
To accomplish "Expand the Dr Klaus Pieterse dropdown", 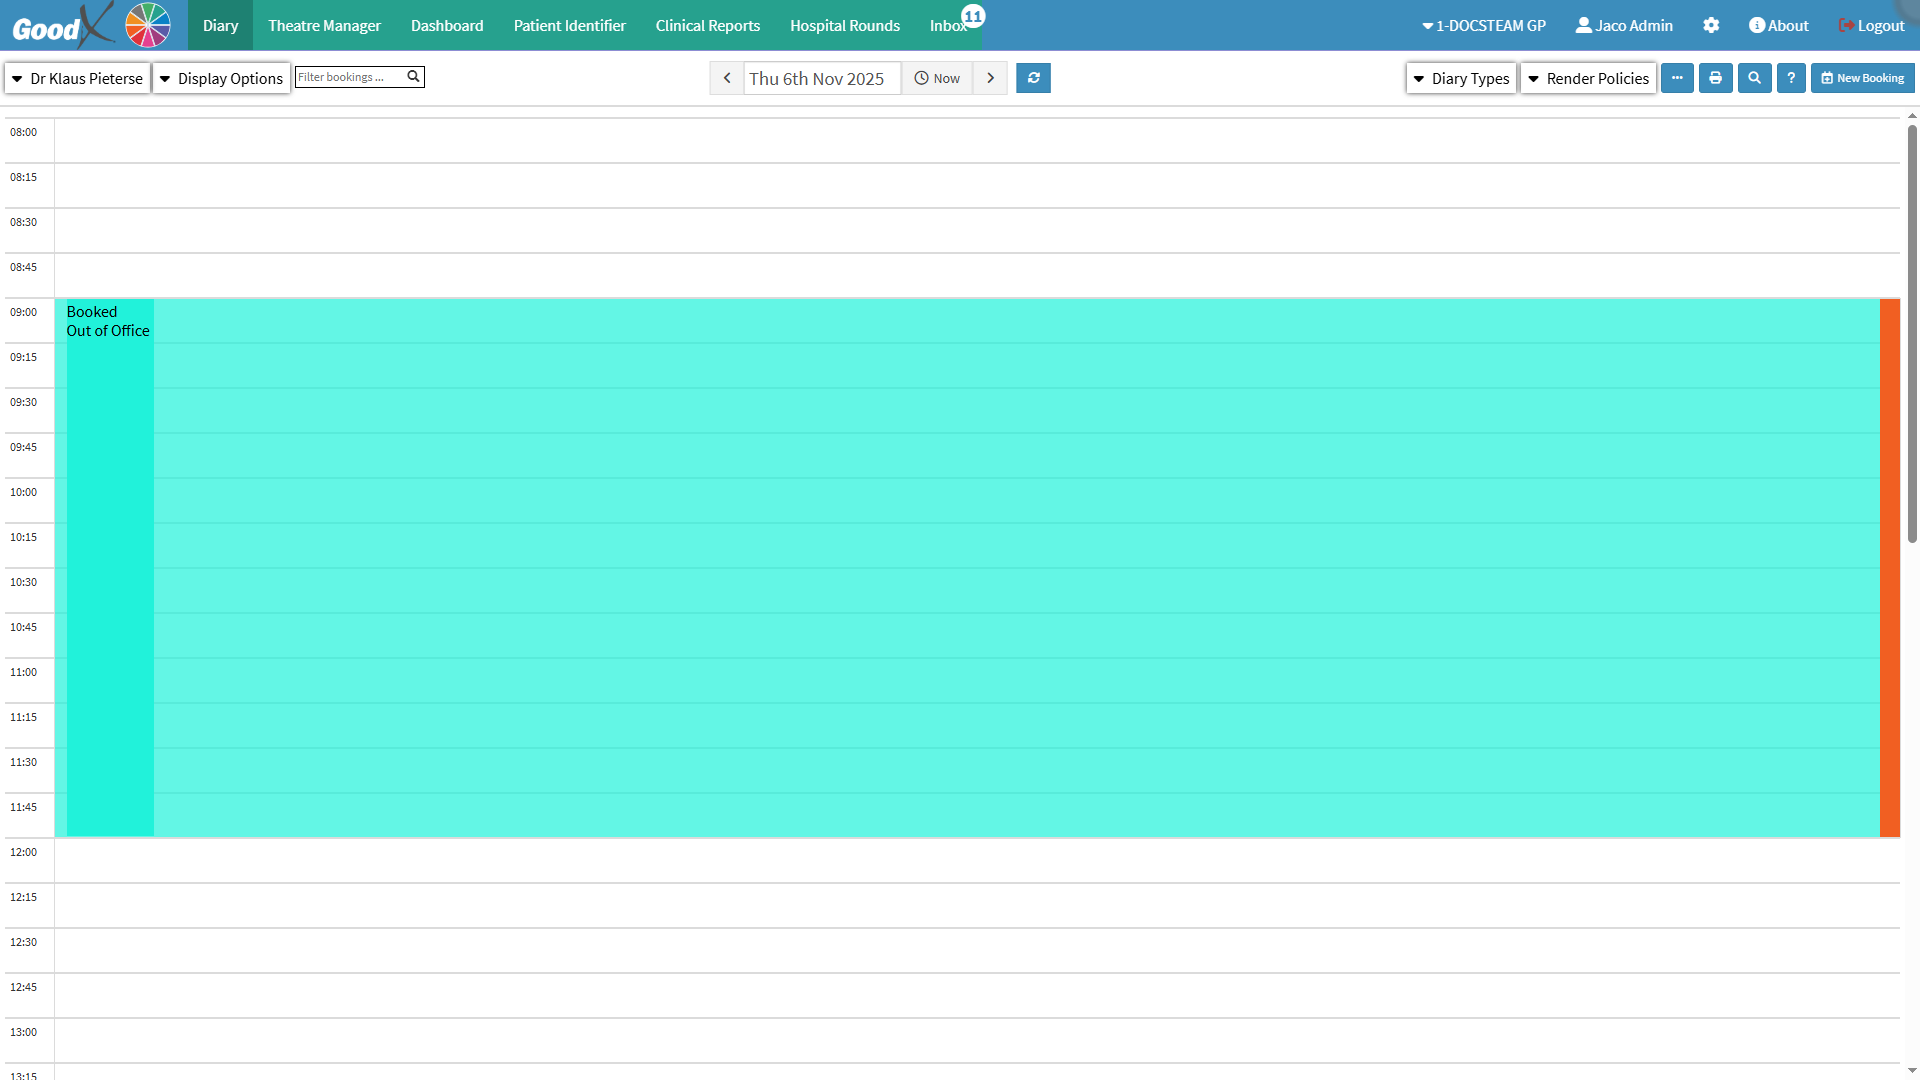I will 78,78.
